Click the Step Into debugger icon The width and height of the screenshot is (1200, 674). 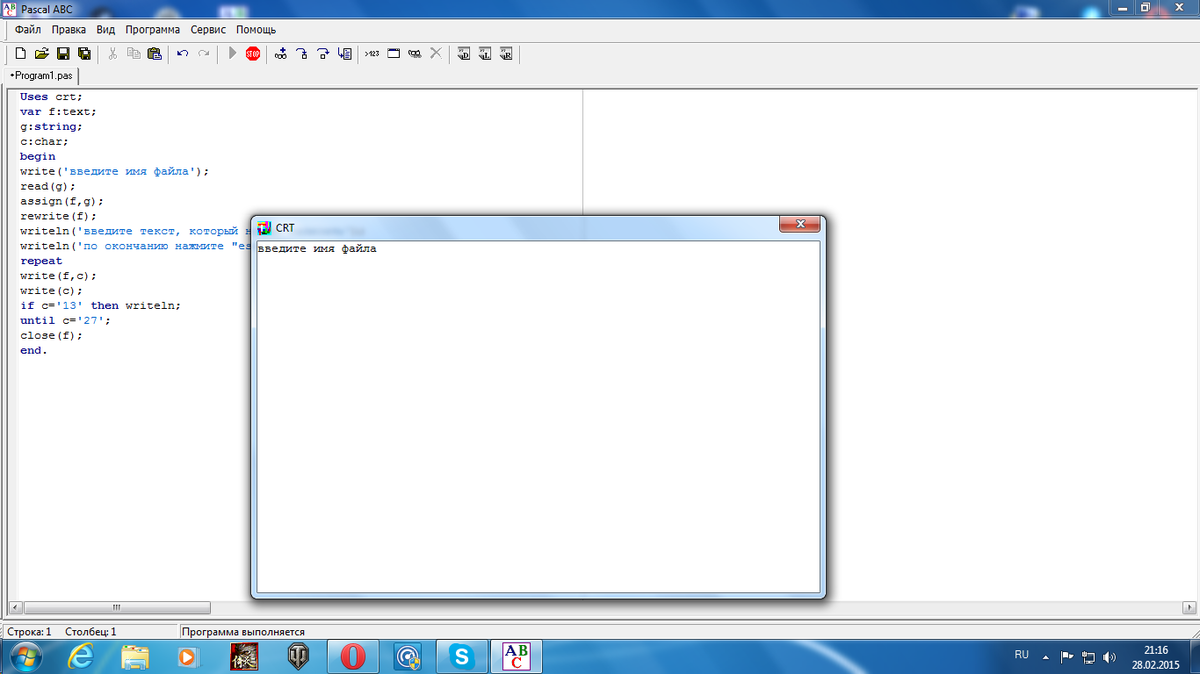pyautogui.click(x=302, y=53)
